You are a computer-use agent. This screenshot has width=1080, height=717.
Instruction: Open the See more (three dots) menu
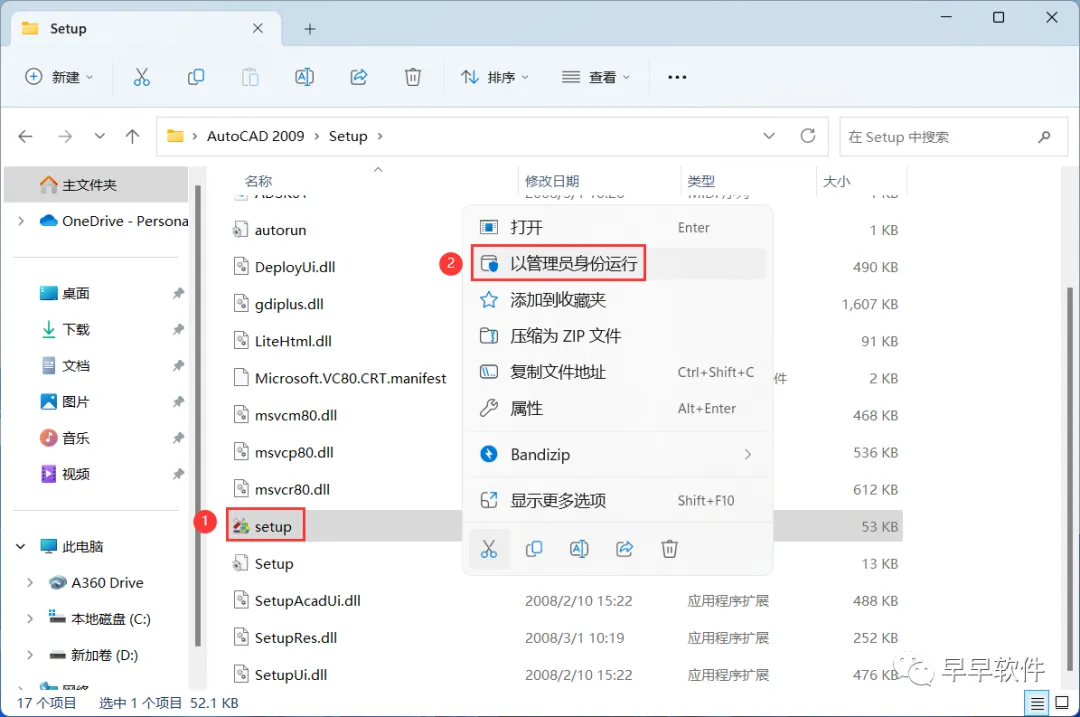click(x=677, y=77)
